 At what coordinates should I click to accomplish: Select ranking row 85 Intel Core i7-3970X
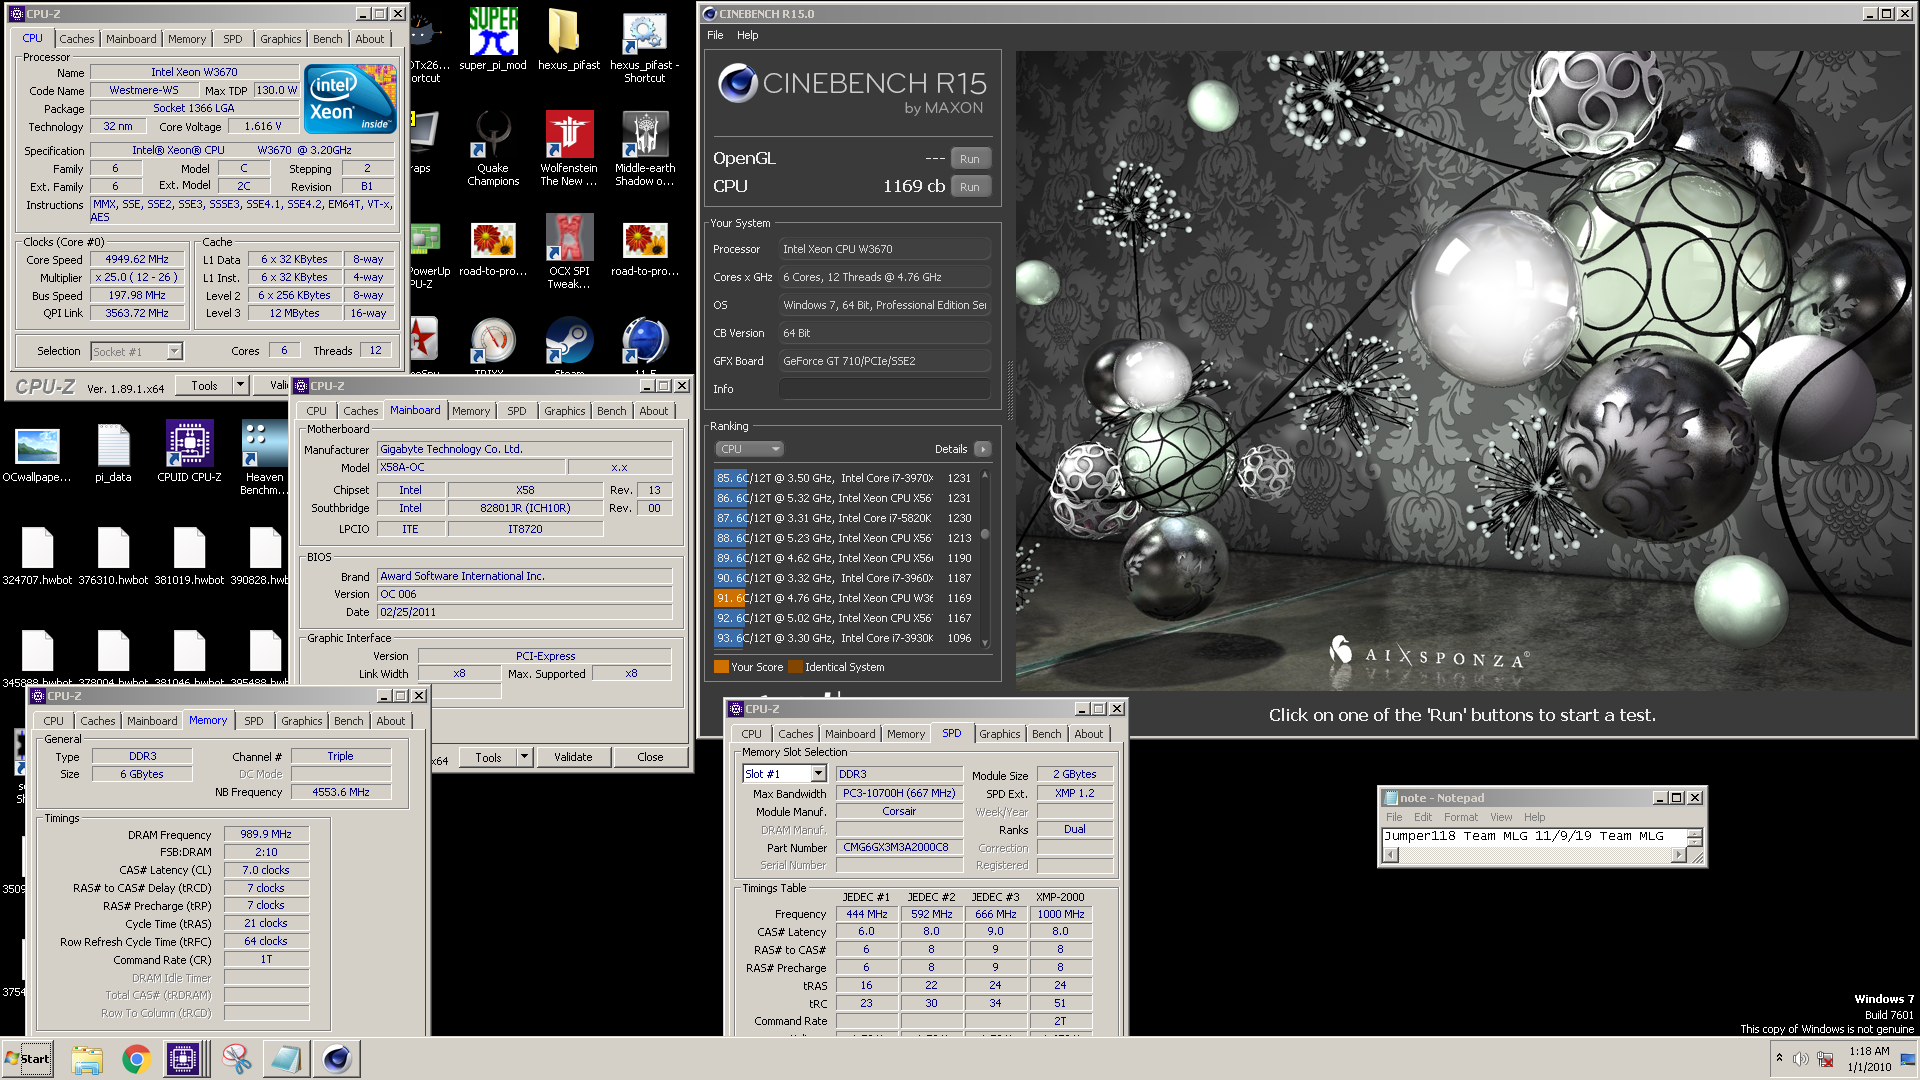pos(845,478)
